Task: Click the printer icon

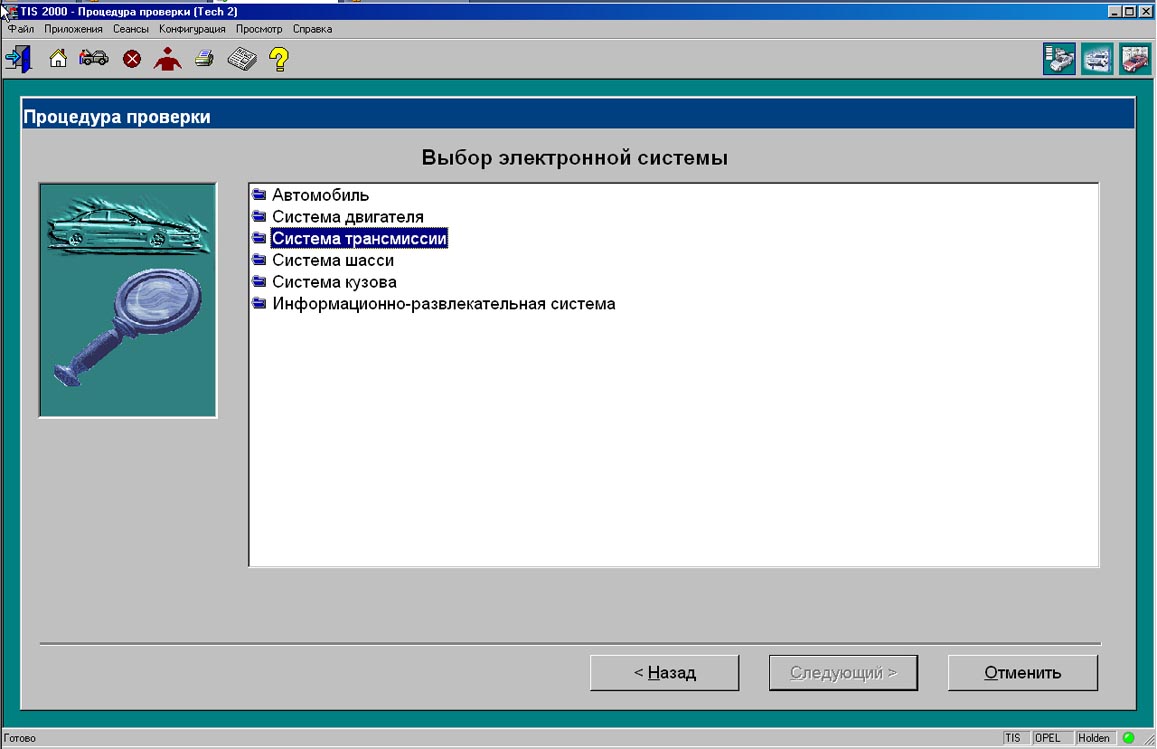Action: (204, 59)
